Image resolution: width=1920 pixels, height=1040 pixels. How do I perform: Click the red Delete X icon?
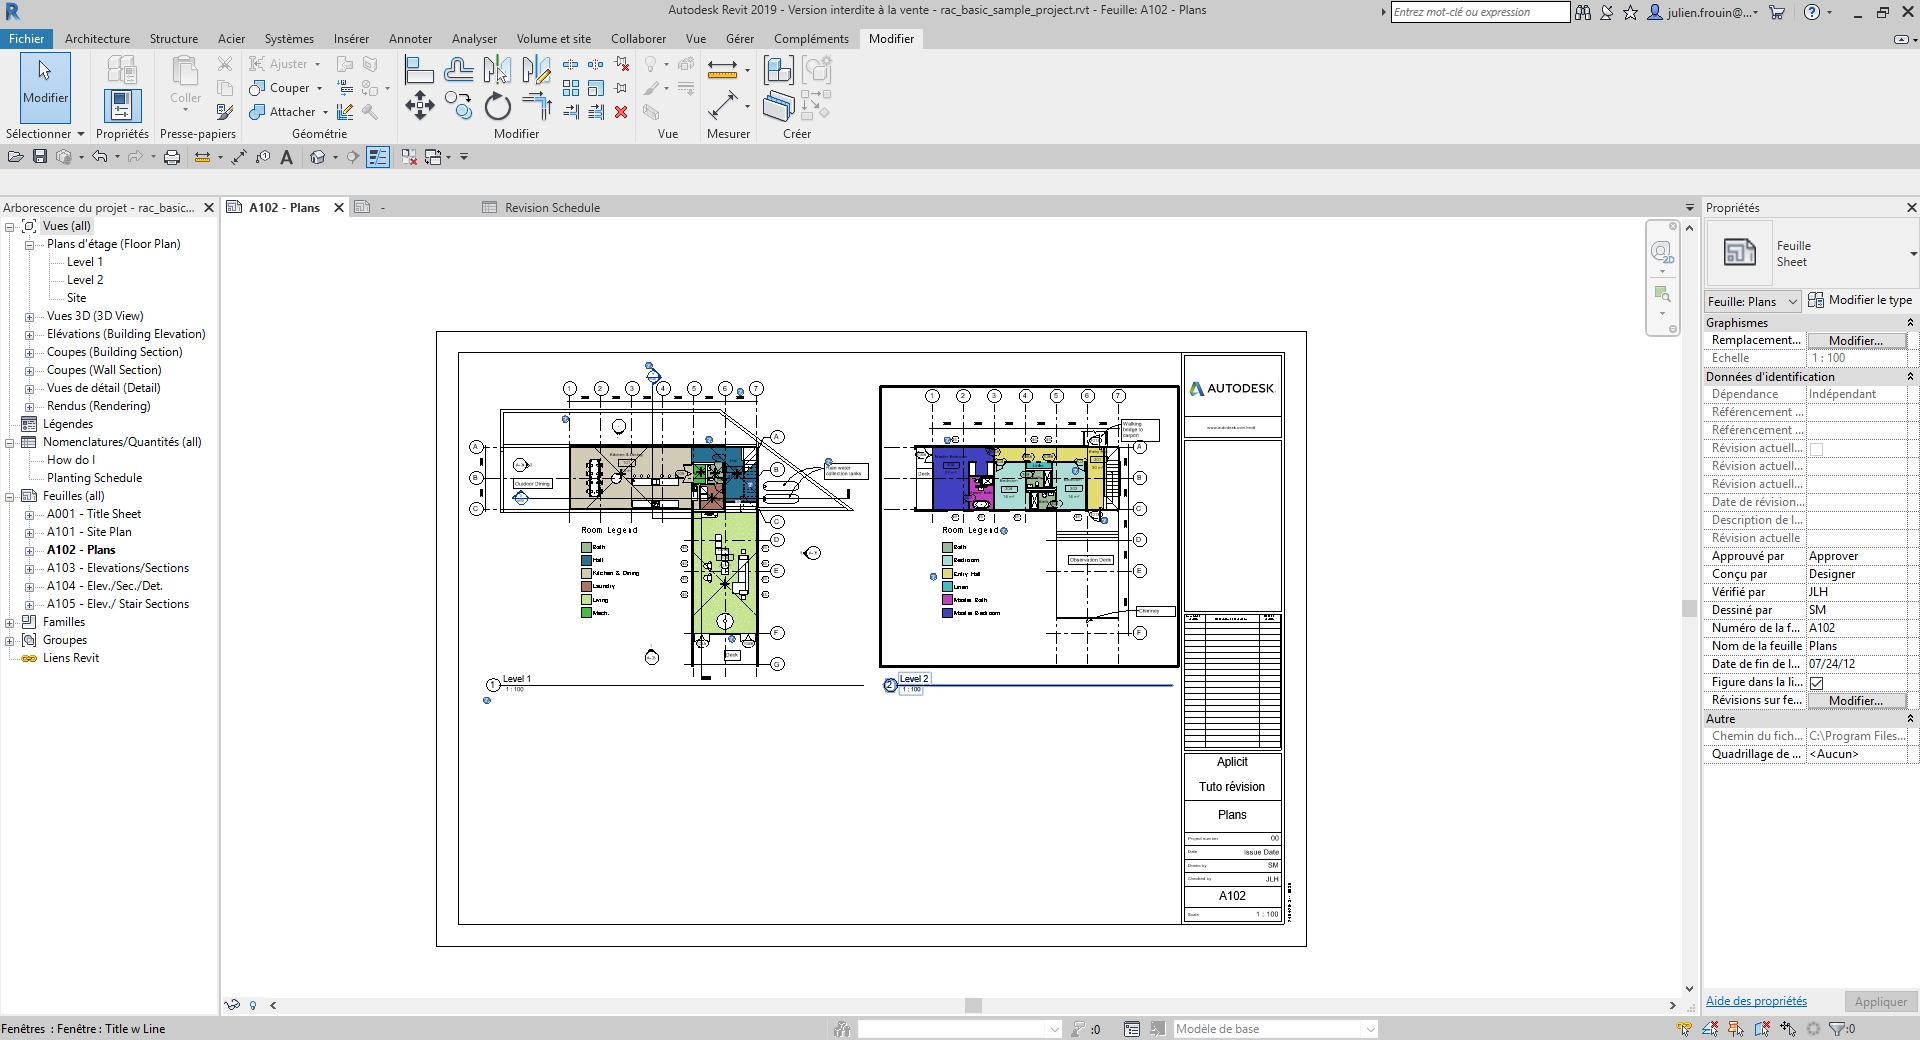(x=621, y=112)
